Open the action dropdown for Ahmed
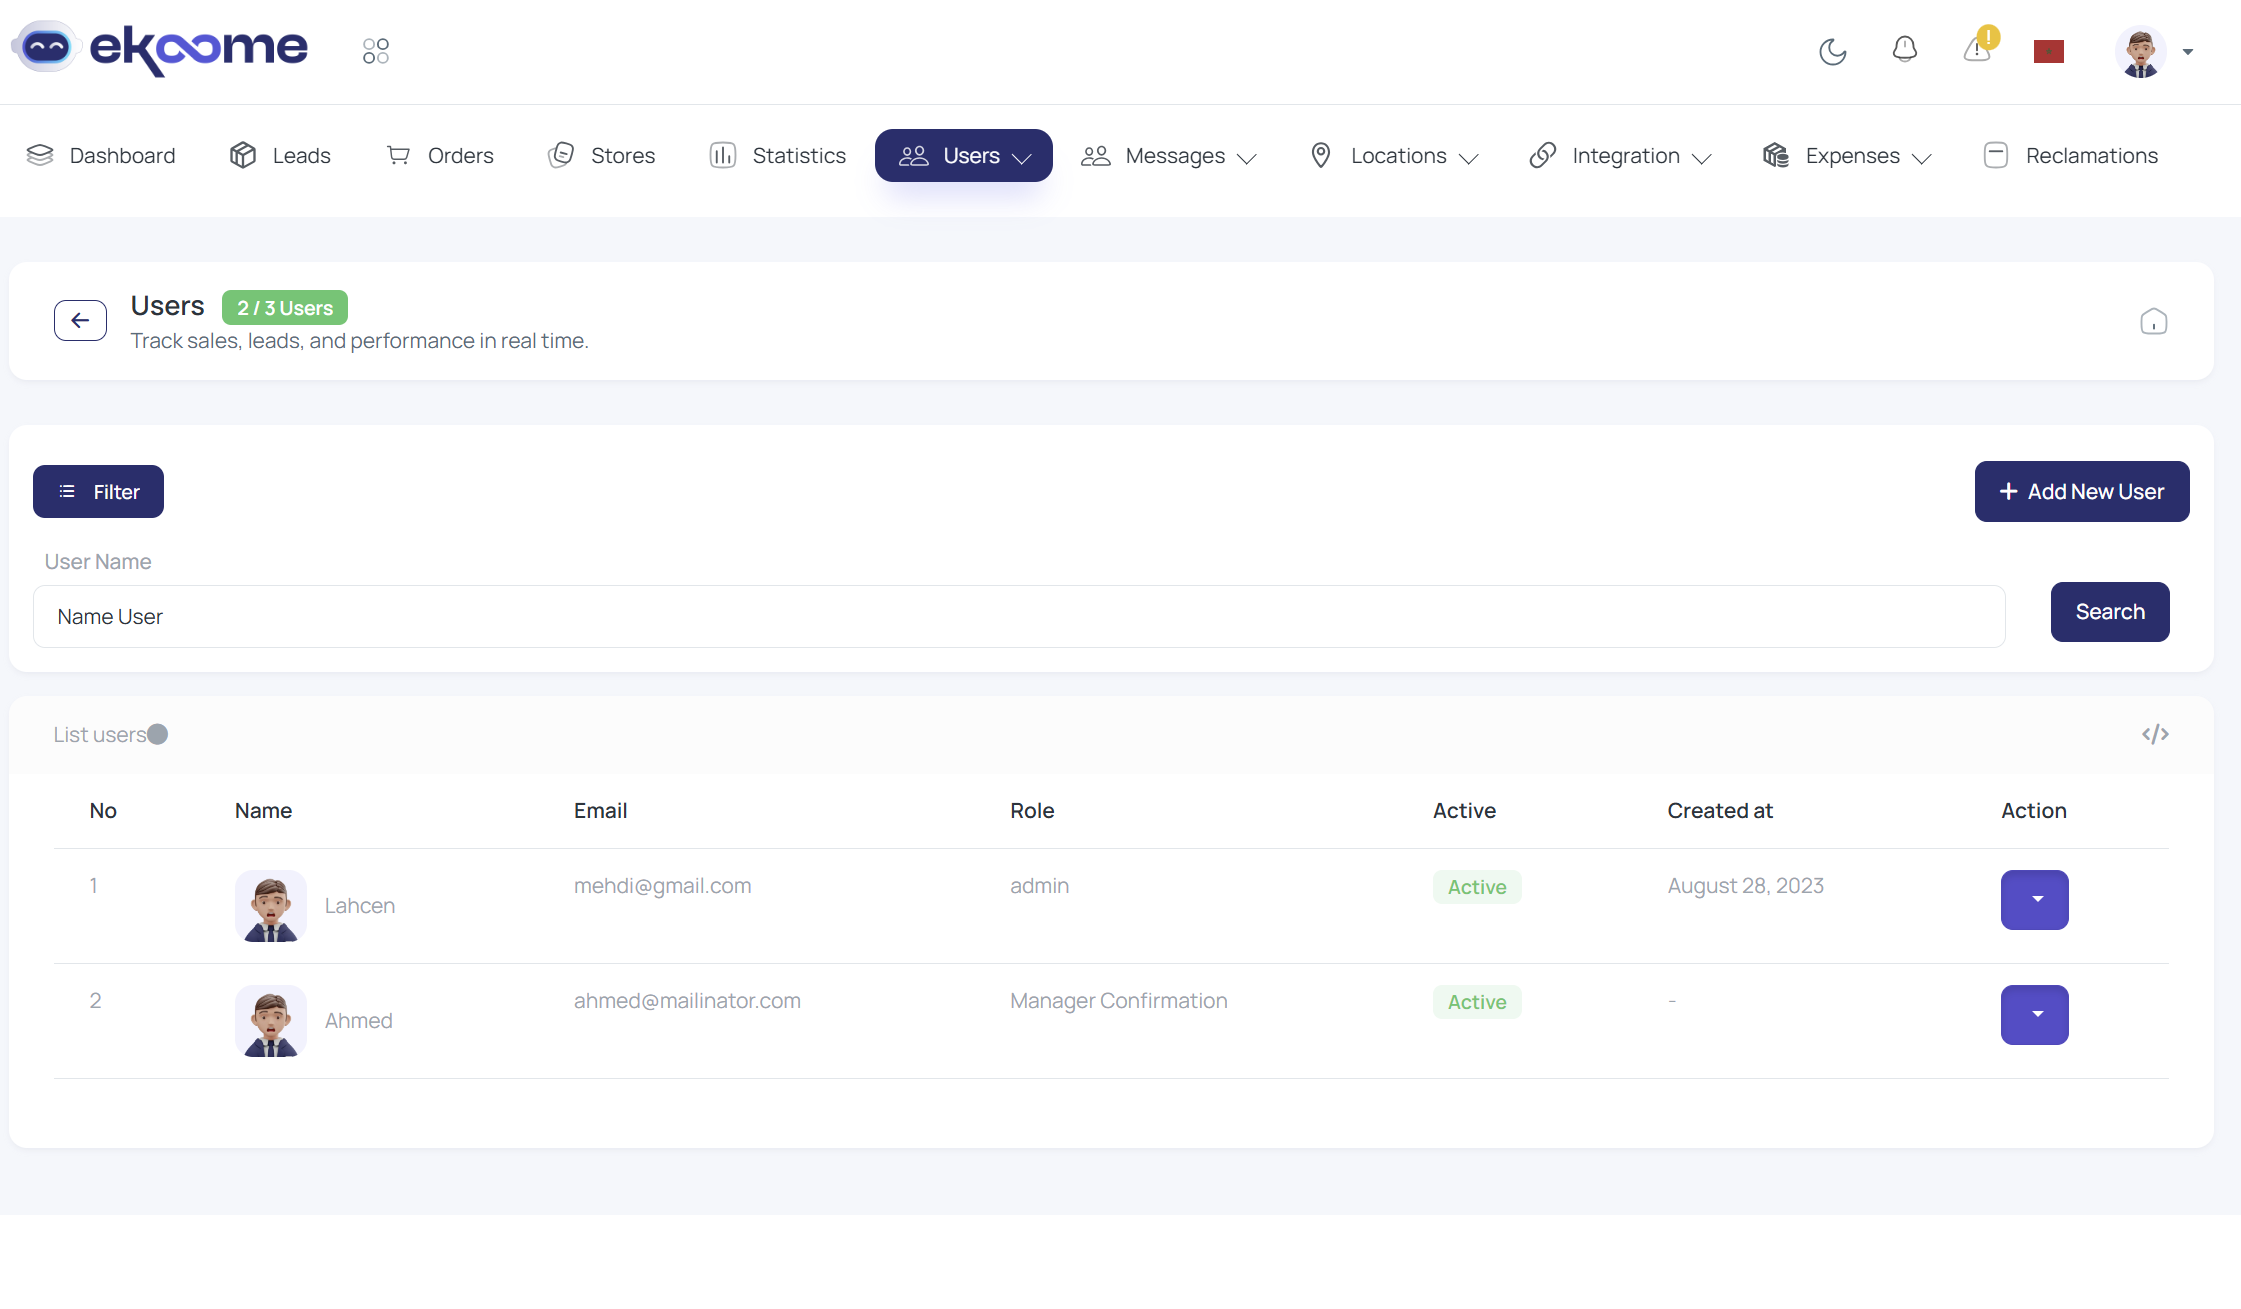Viewport: 2241px width, 1309px height. click(x=2034, y=1014)
